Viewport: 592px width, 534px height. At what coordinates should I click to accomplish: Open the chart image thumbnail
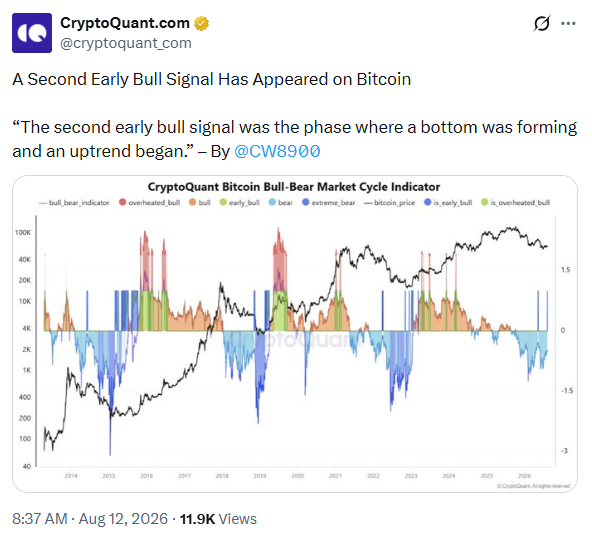295,334
